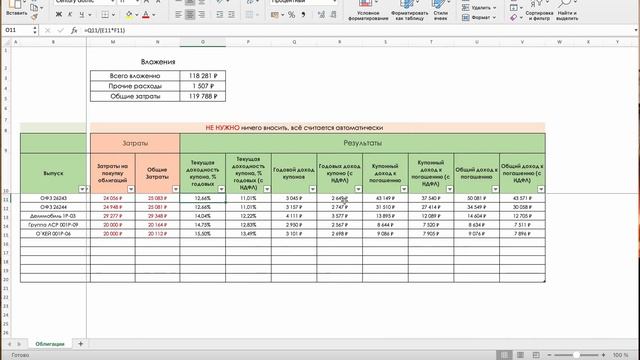
Task: Click the insert function fx icon
Action: tap(74, 30)
